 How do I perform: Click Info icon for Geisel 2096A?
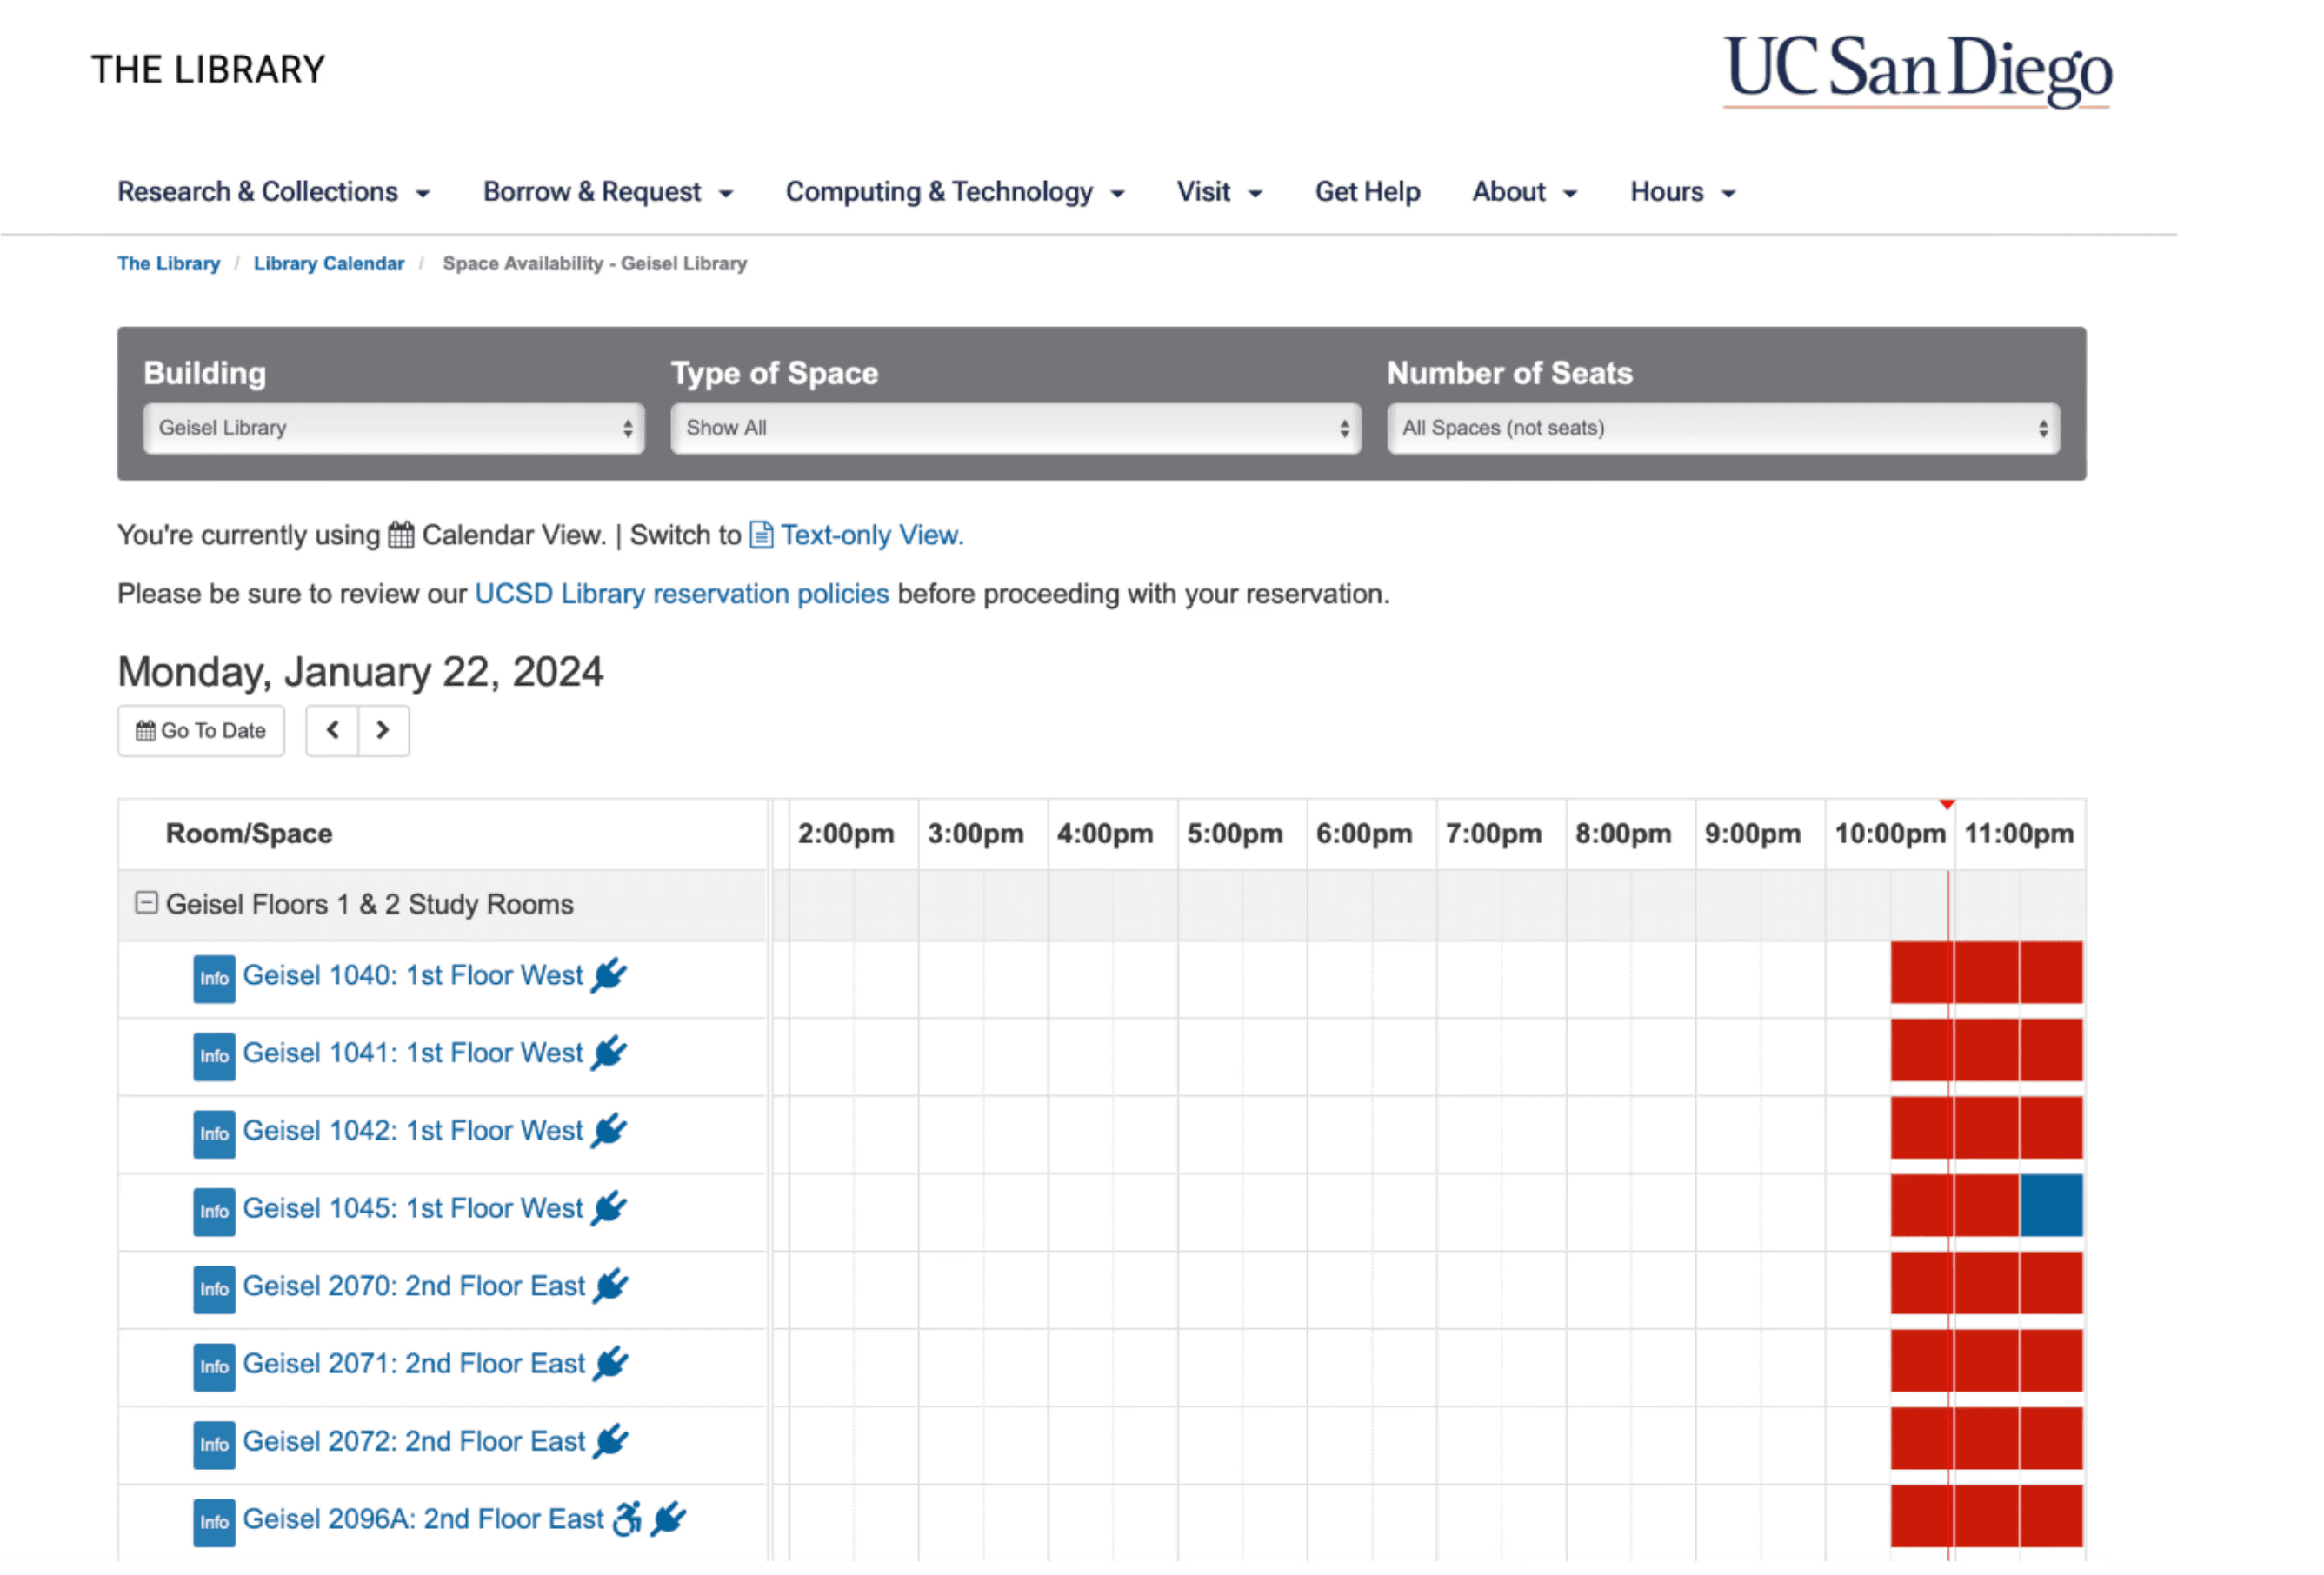click(214, 1522)
